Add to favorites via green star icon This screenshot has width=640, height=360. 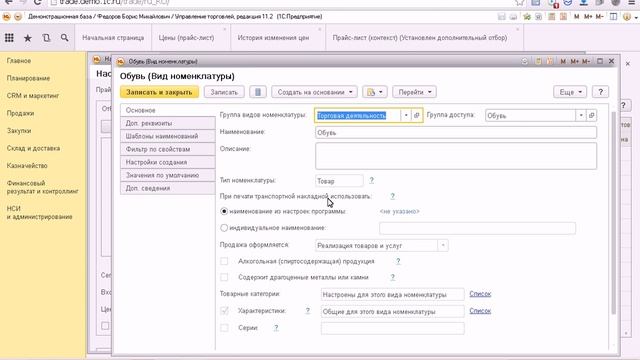pyautogui.click(x=527, y=17)
